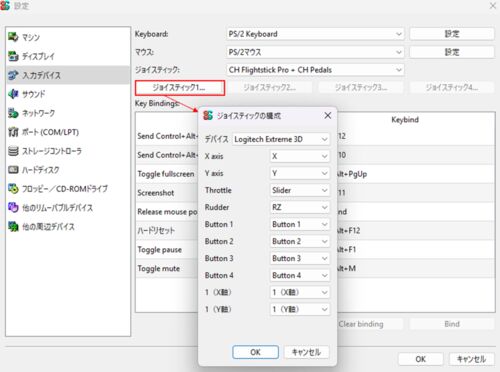The height and width of the screenshot is (372, 500).
Task: Confirm joystick dialog with OK
Action: pos(255,352)
